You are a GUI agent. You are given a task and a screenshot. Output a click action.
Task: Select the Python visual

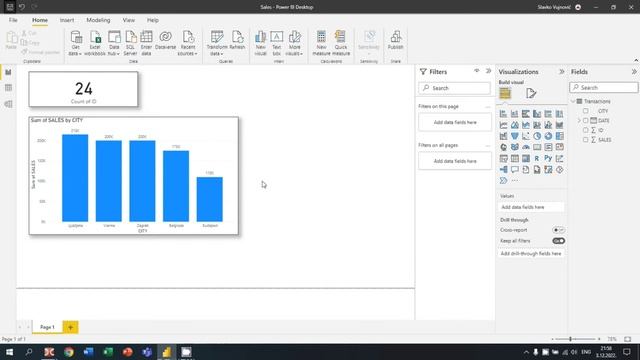548,158
